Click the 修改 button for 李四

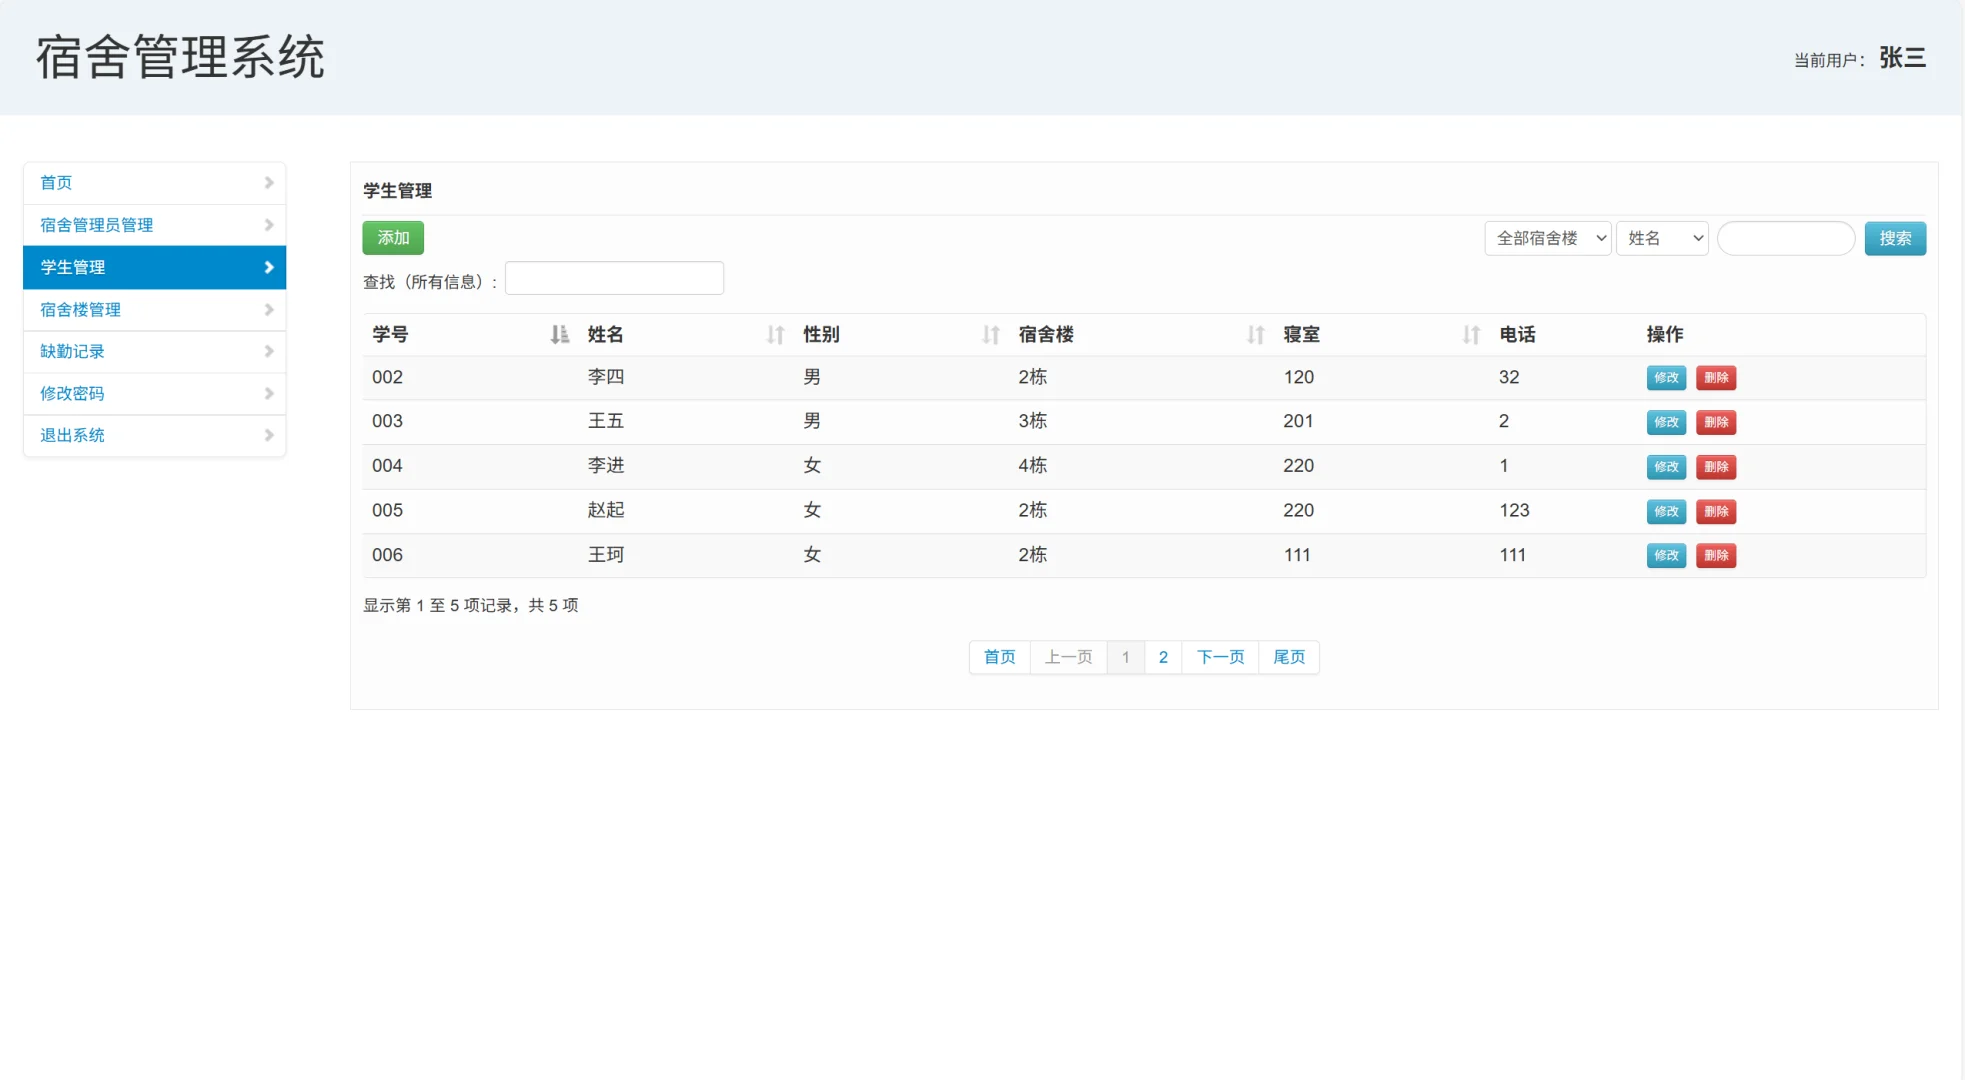(x=1665, y=377)
